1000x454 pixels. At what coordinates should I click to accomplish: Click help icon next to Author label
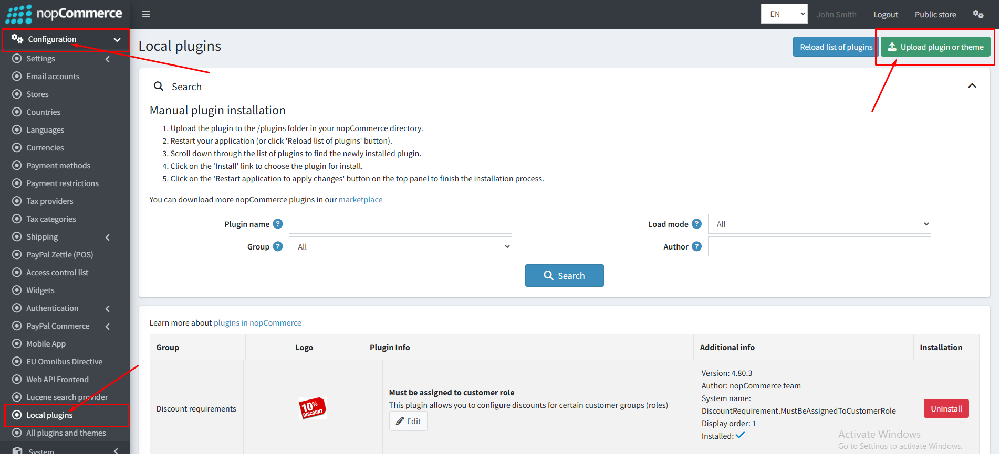698,246
